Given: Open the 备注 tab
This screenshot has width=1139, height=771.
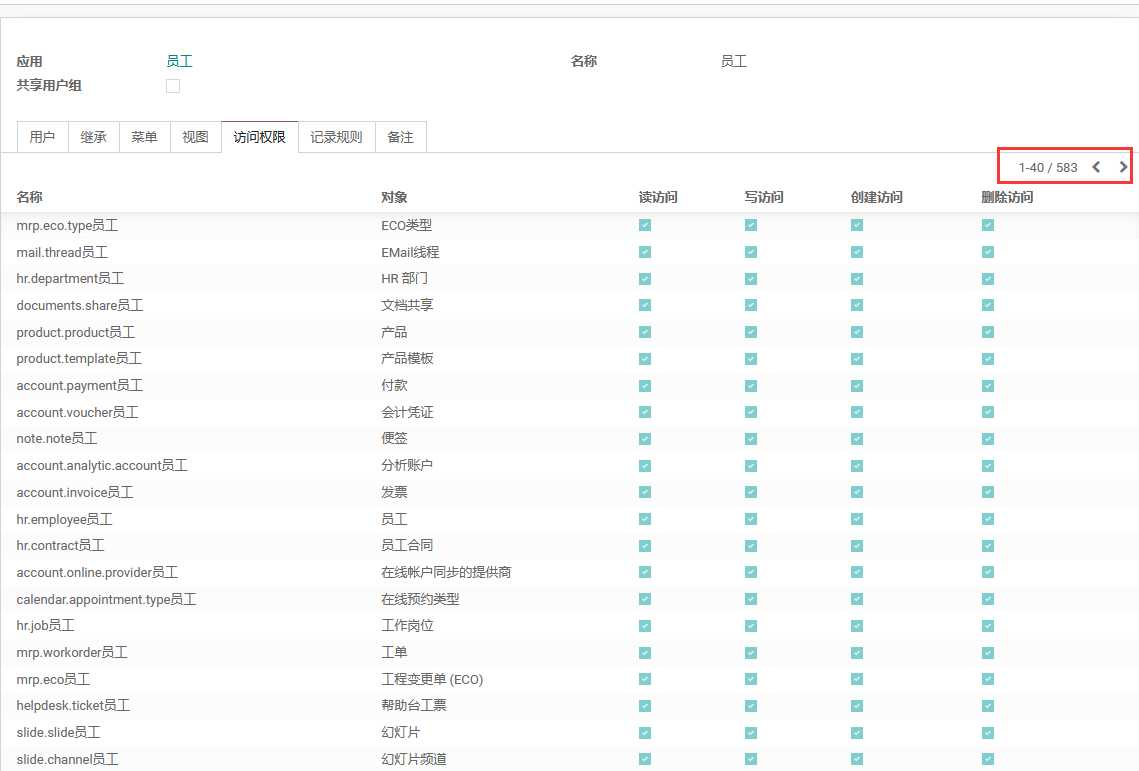Looking at the screenshot, I should [x=400, y=137].
